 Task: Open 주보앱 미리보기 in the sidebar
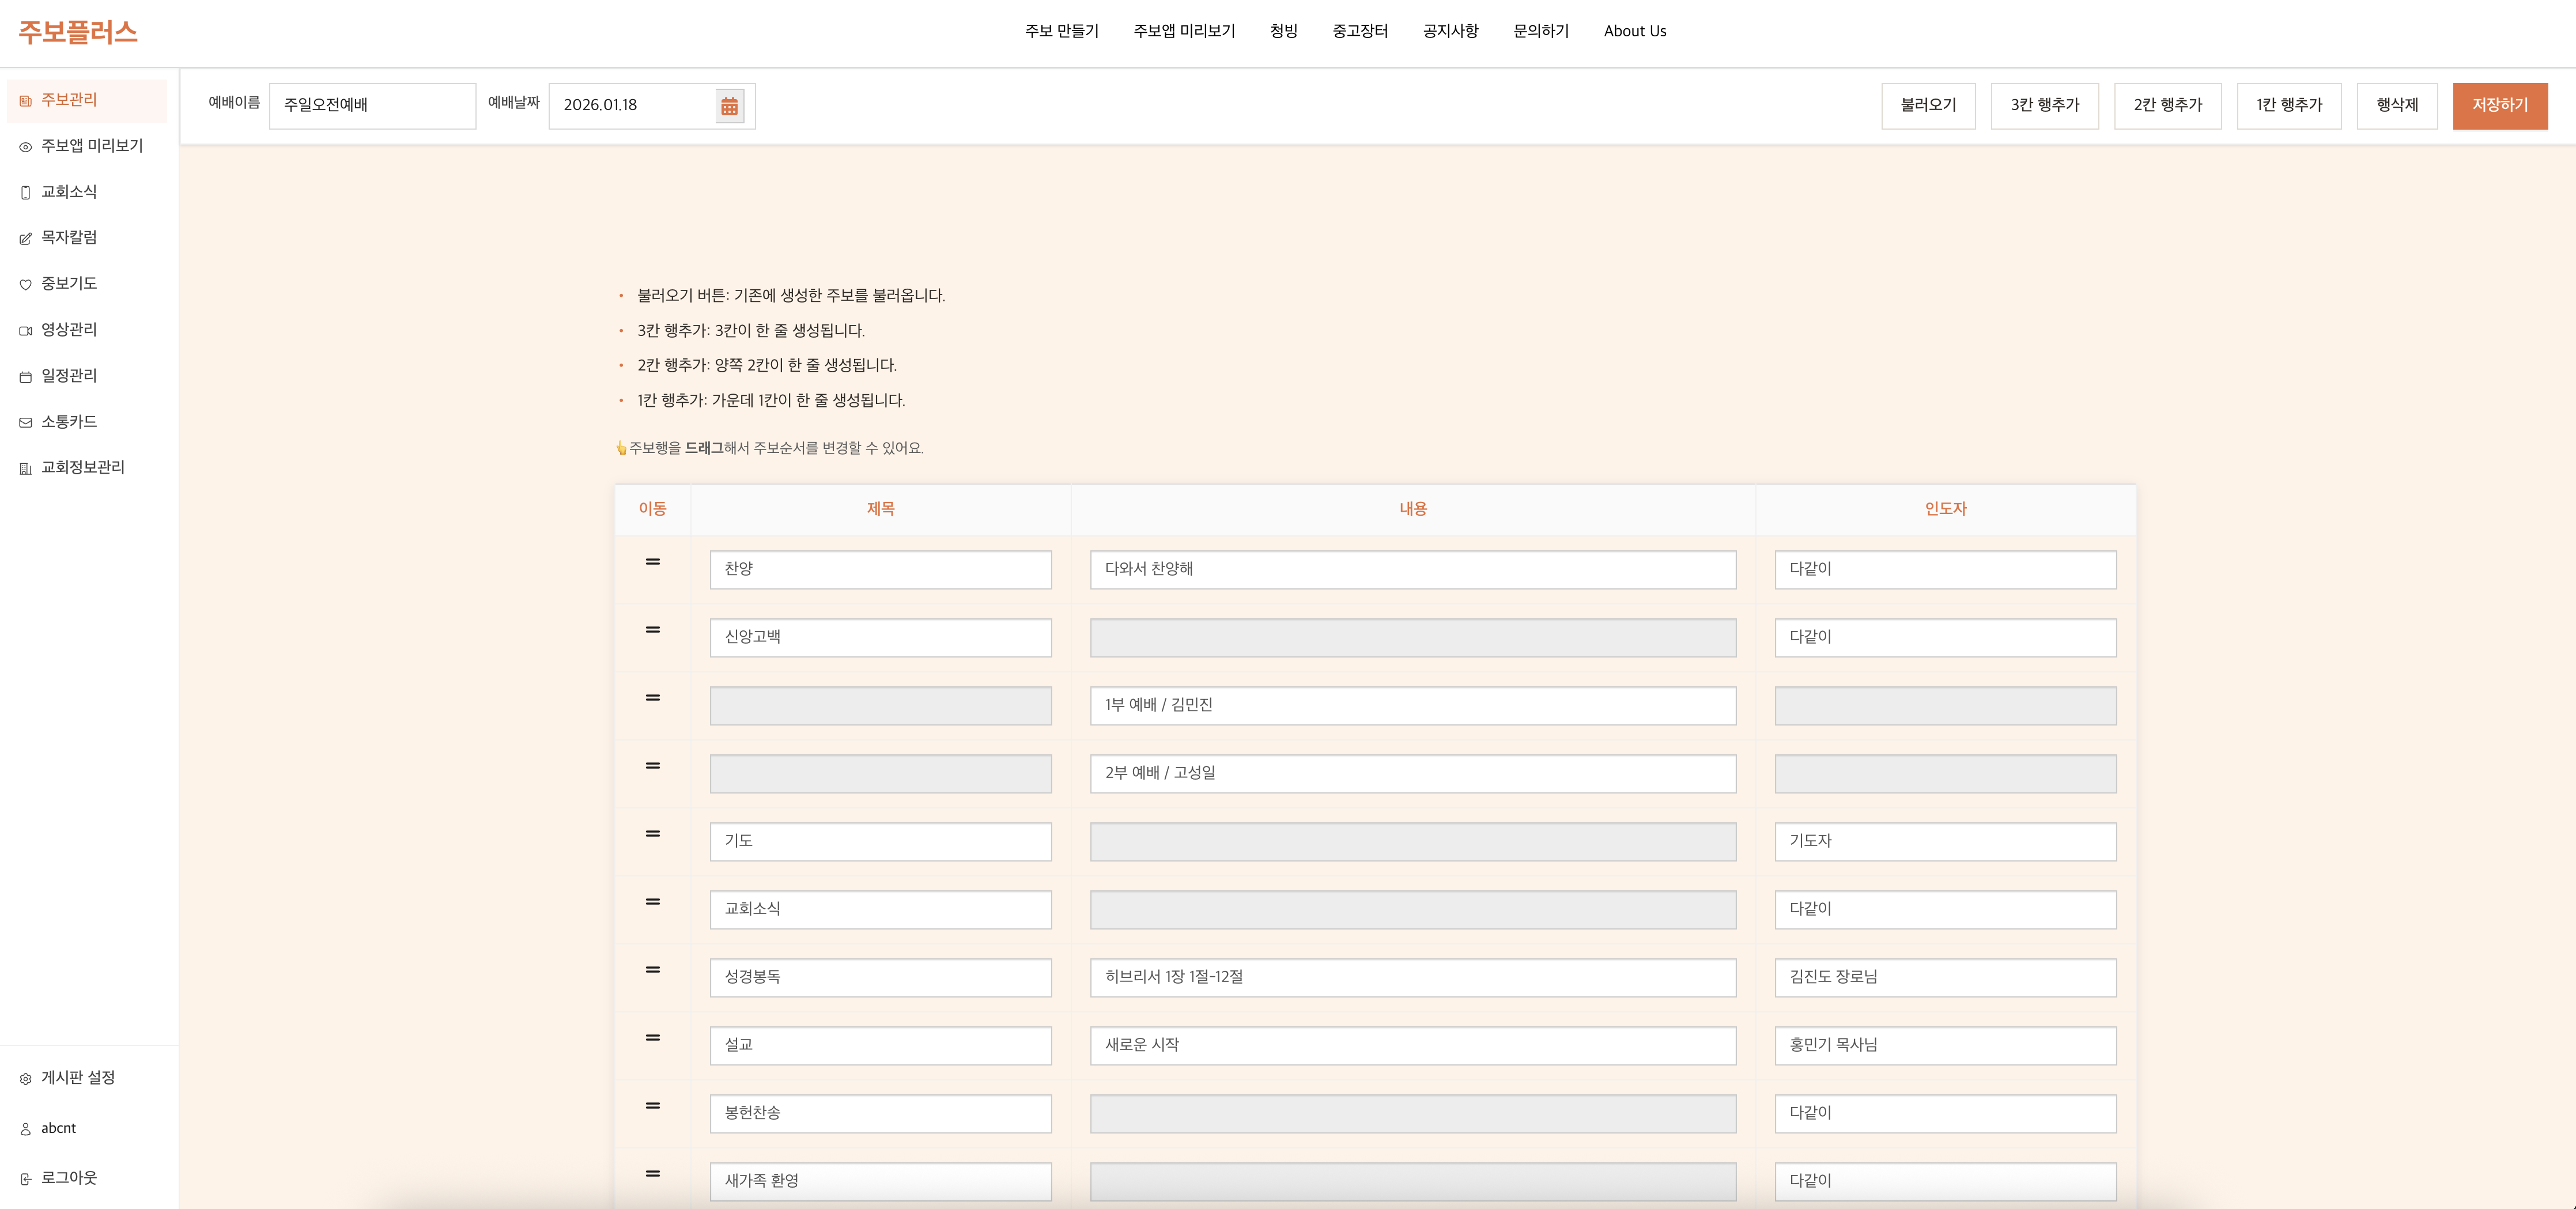91,146
